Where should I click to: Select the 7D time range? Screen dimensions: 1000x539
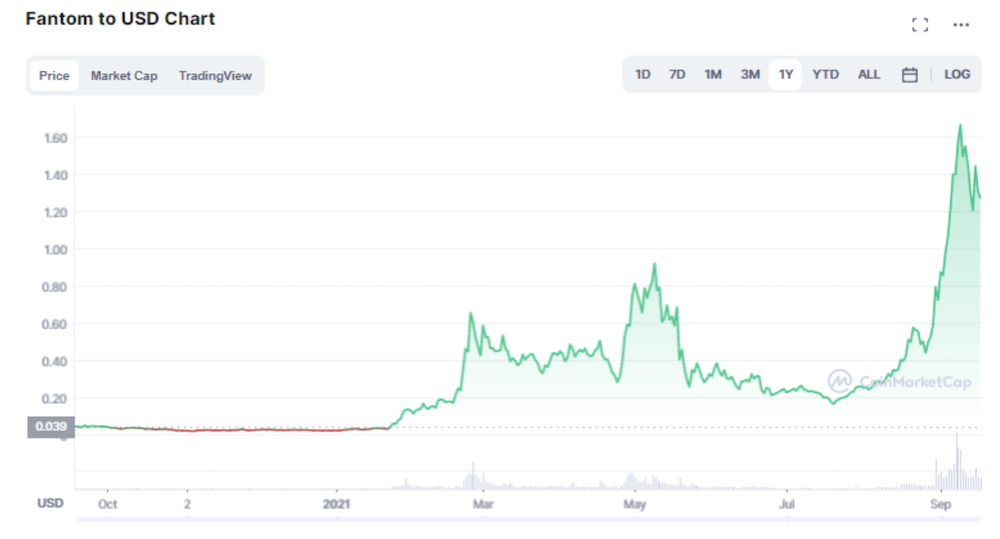tap(677, 75)
